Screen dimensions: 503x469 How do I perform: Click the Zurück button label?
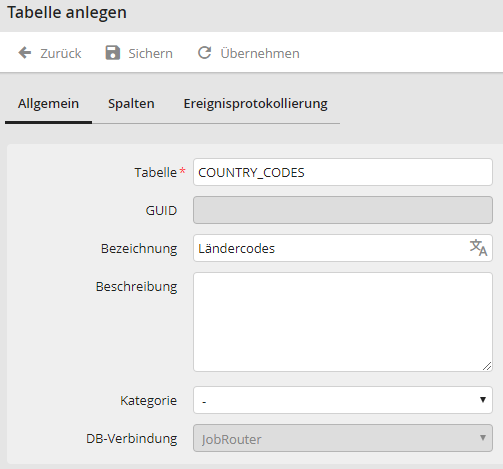61,53
